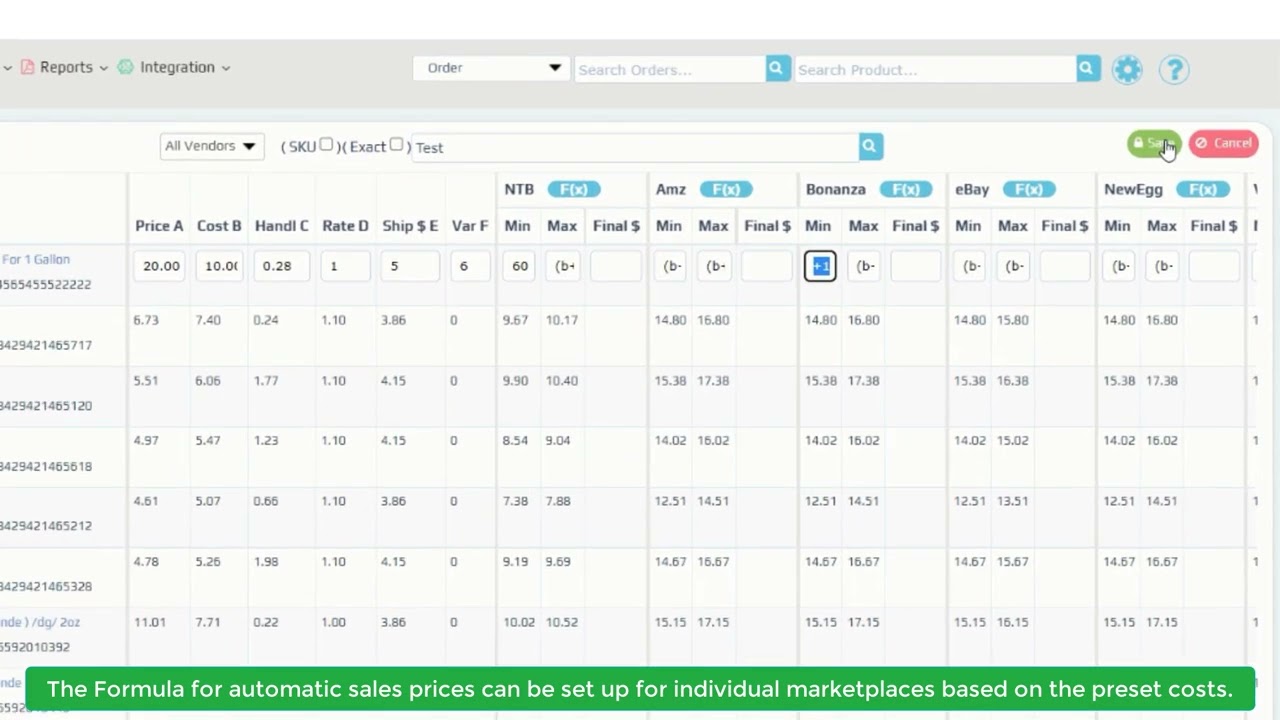Click the vendor filter search icon
The width and height of the screenshot is (1280, 720).
click(870, 146)
